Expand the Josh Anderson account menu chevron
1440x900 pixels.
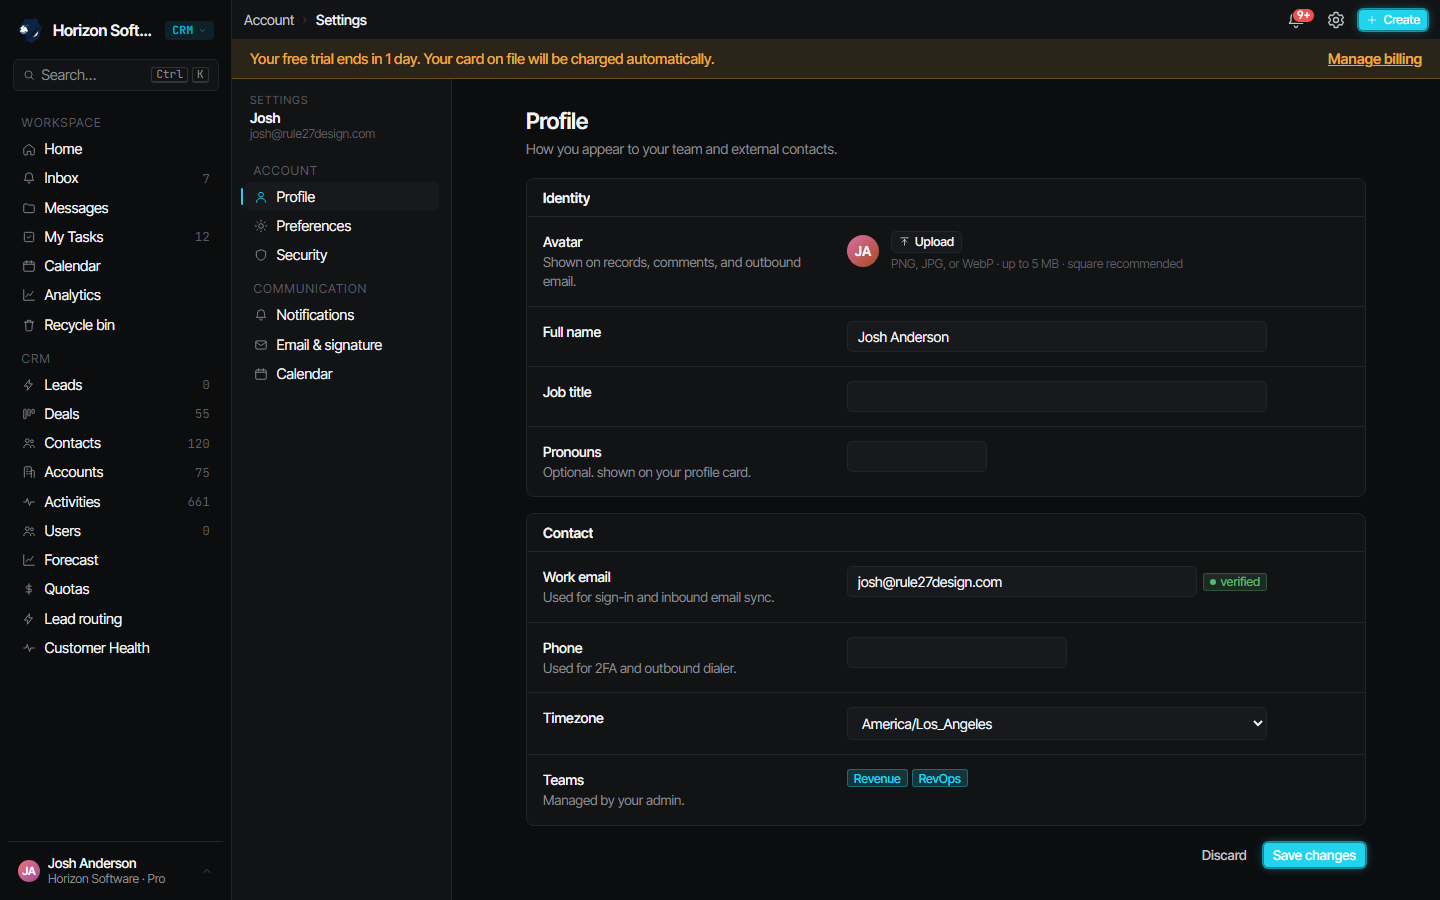click(207, 871)
